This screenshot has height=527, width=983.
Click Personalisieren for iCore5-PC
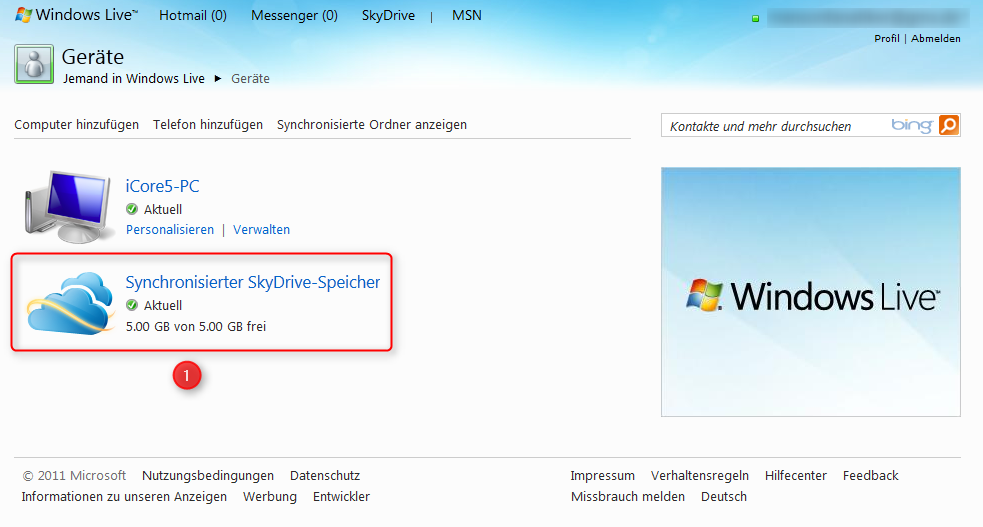click(170, 230)
